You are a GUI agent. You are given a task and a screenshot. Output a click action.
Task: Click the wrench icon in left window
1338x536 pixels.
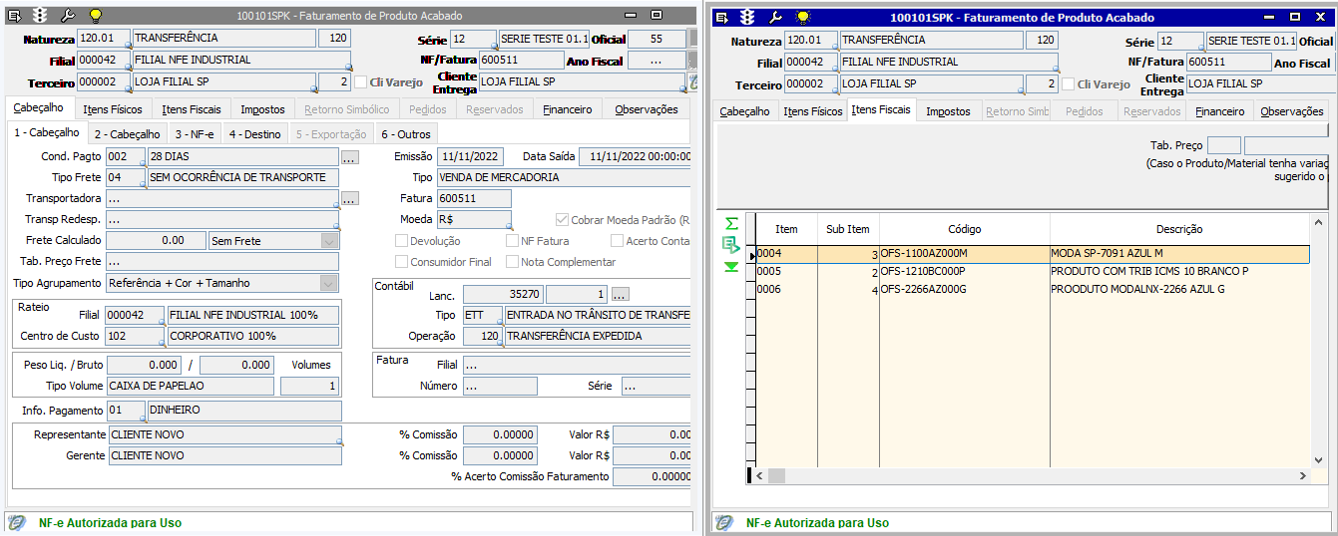click(68, 16)
